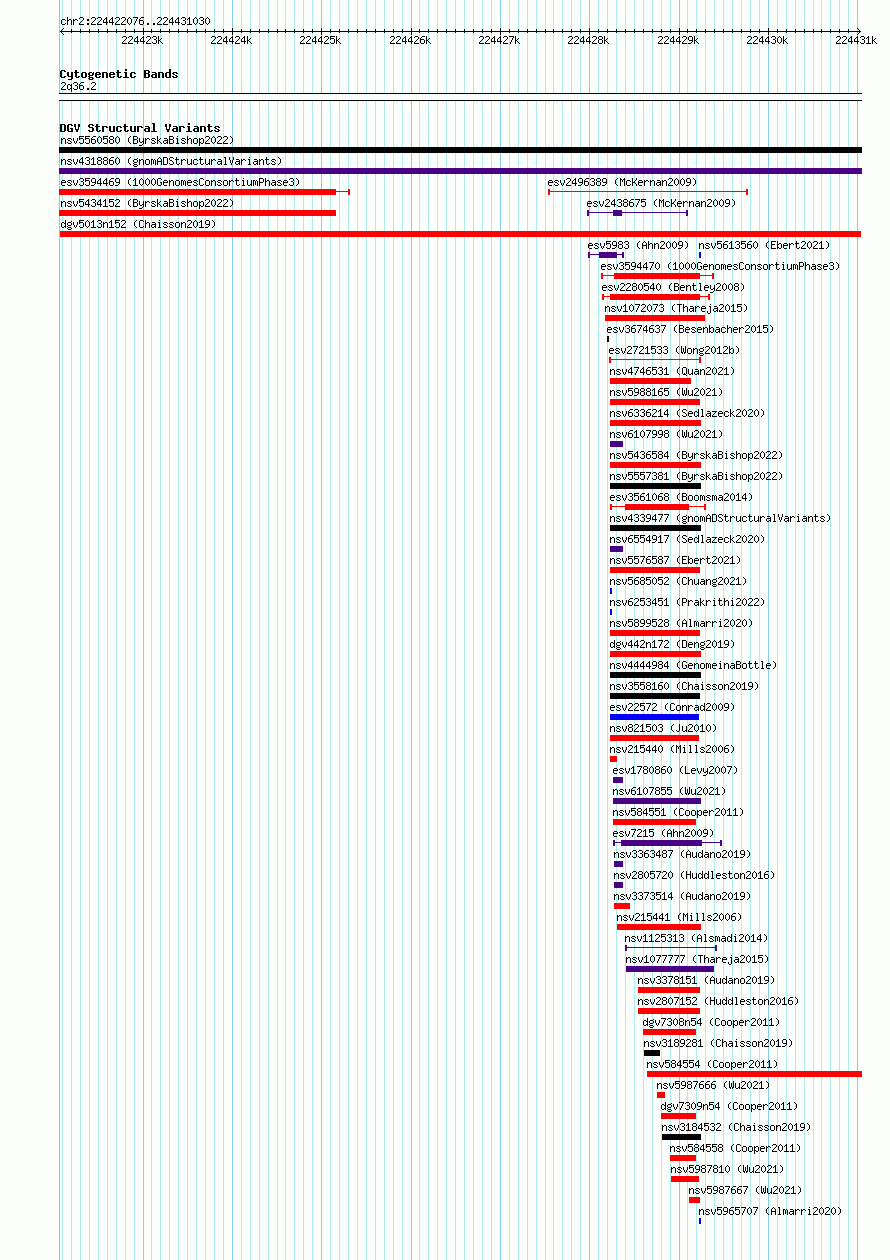This screenshot has width=890, height=1260.
Task: Select esv2721533 (Wong2012b) variant
Action: tap(674, 350)
